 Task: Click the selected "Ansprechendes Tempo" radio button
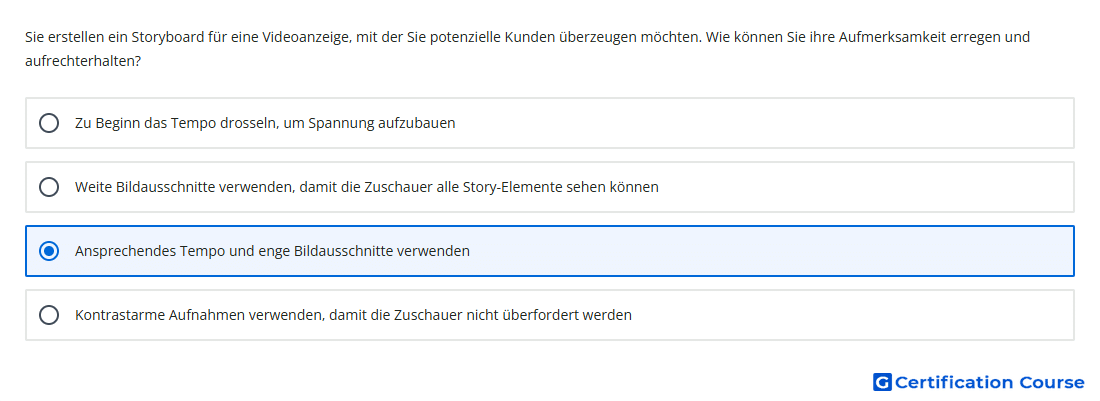click(x=49, y=251)
